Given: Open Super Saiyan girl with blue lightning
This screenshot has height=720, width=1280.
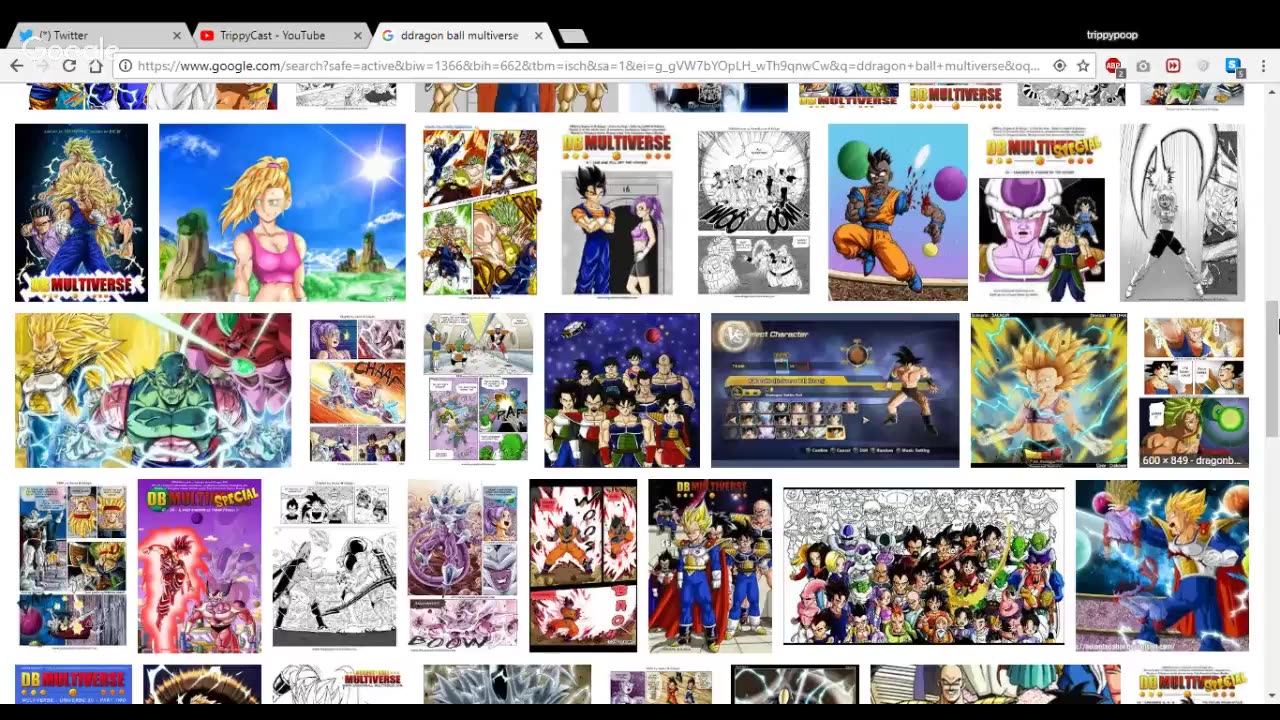Looking at the screenshot, I should coord(1049,390).
